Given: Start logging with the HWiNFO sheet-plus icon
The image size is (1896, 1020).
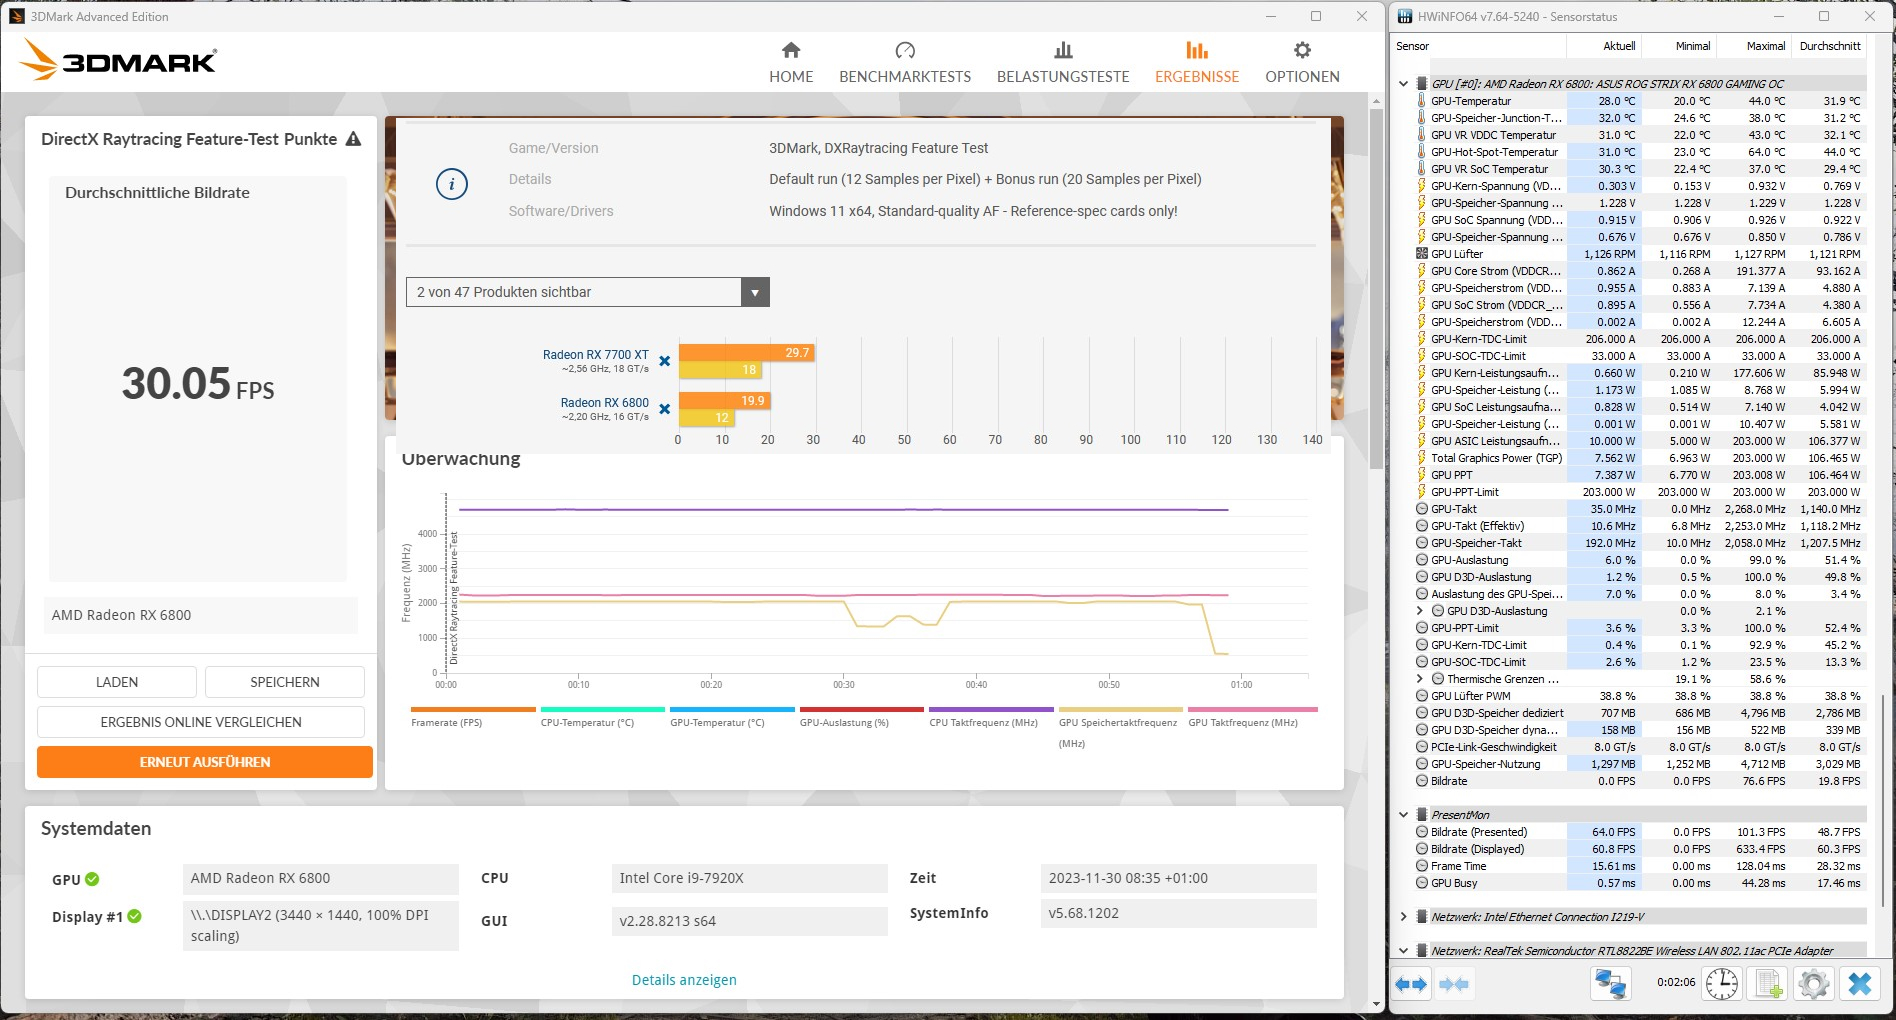Looking at the screenshot, I should tap(1768, 984).
